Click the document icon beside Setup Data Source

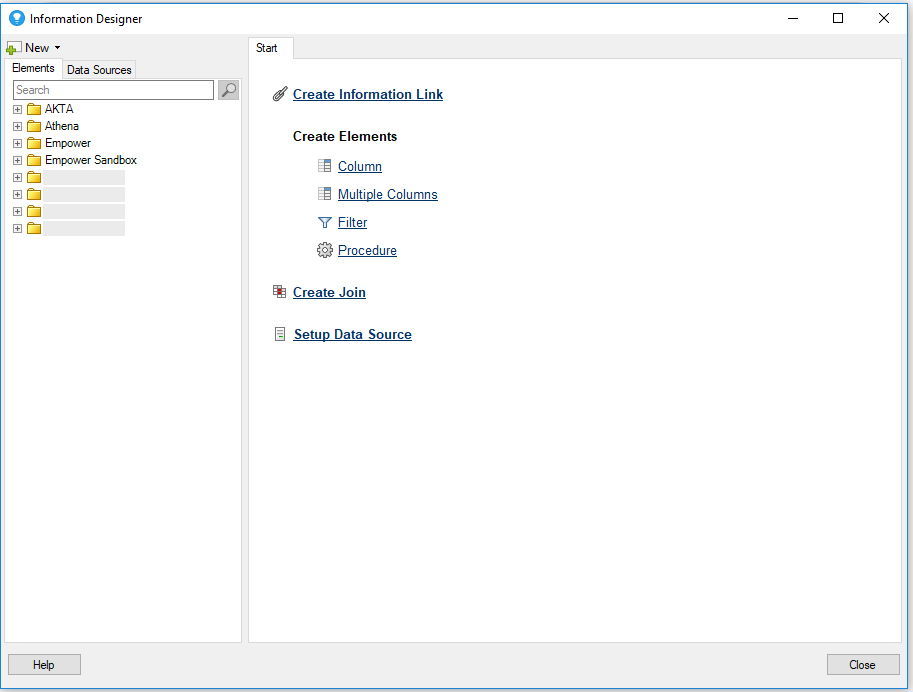tap(280, 334)
